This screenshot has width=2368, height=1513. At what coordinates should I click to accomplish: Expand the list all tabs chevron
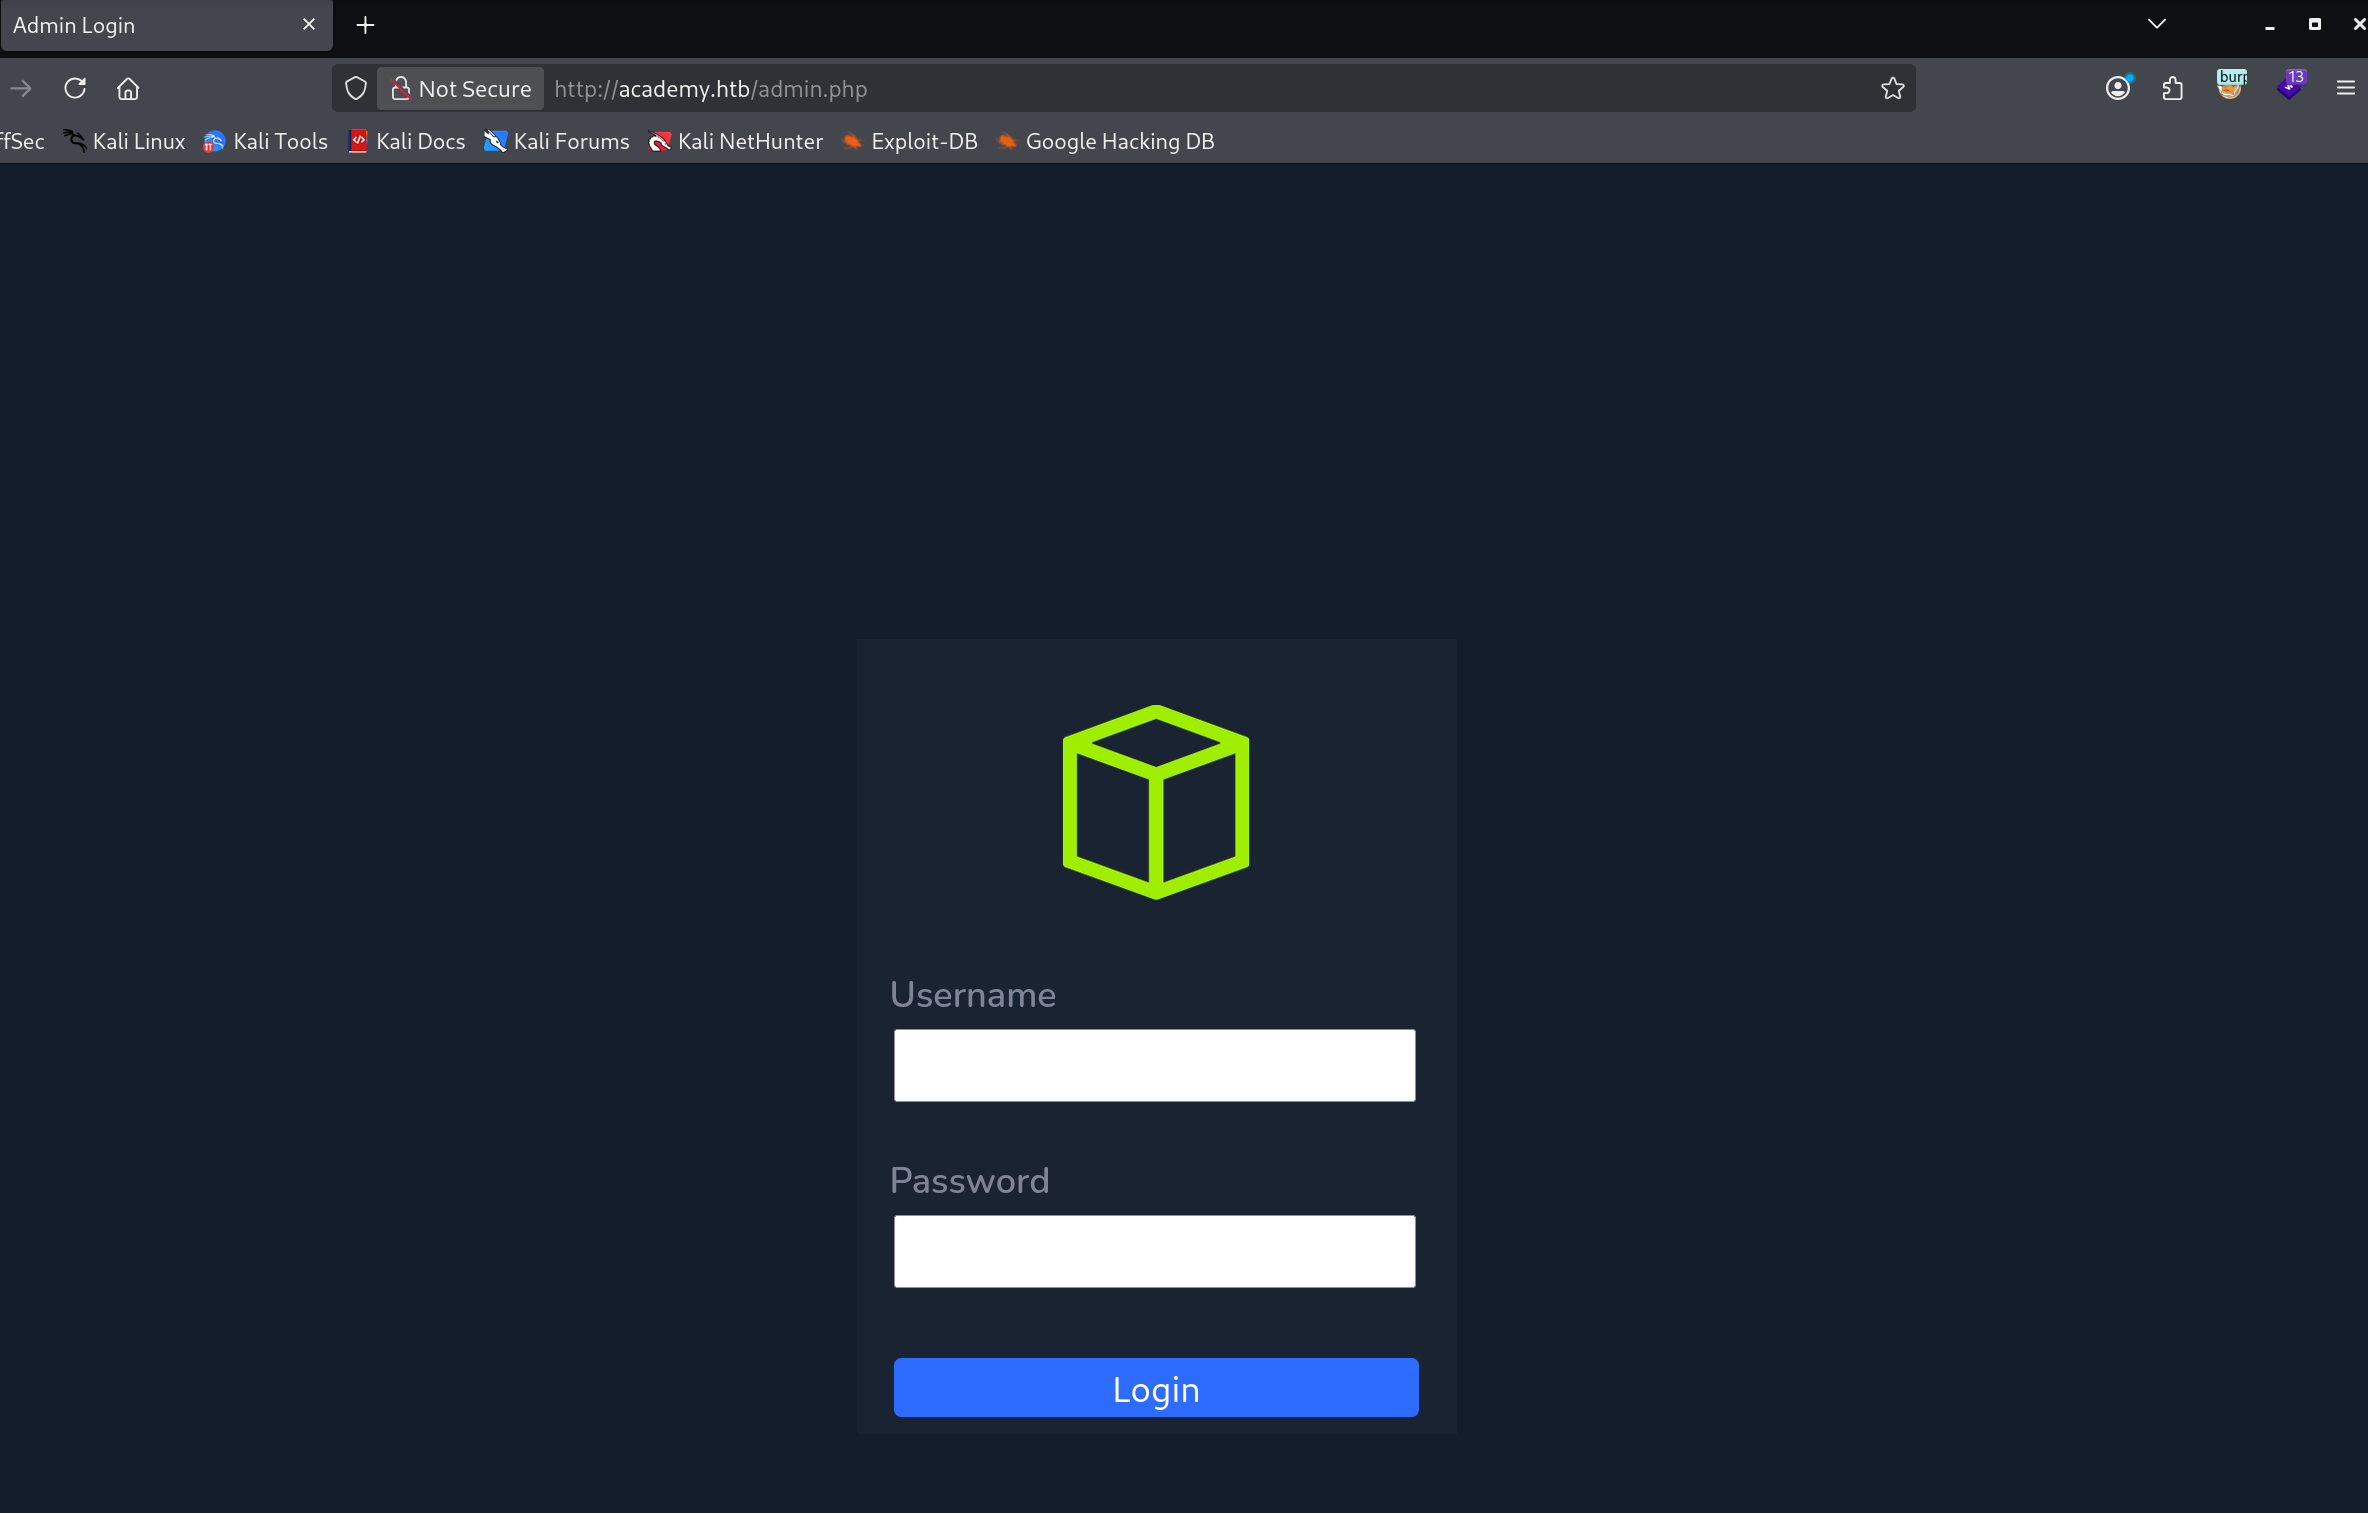point(2157,24)
